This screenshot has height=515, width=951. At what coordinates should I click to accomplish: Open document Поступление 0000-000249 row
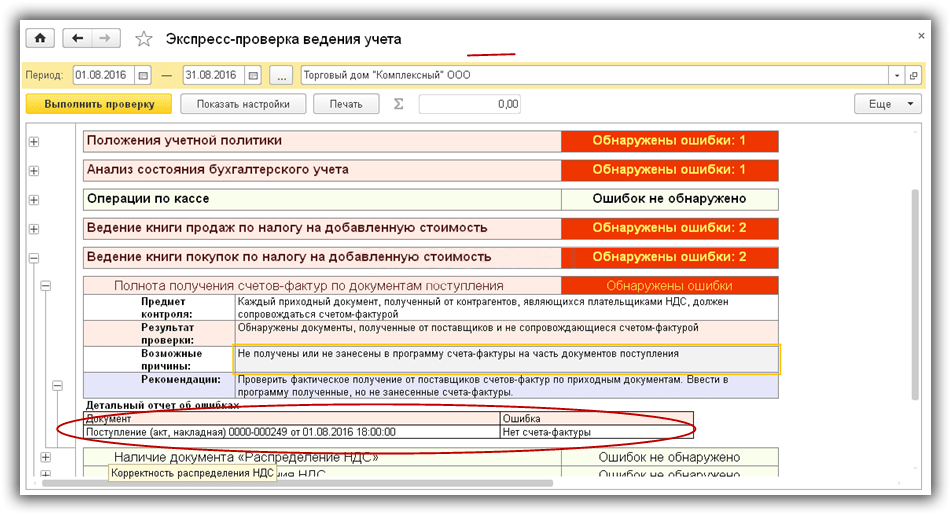point(292,433)
